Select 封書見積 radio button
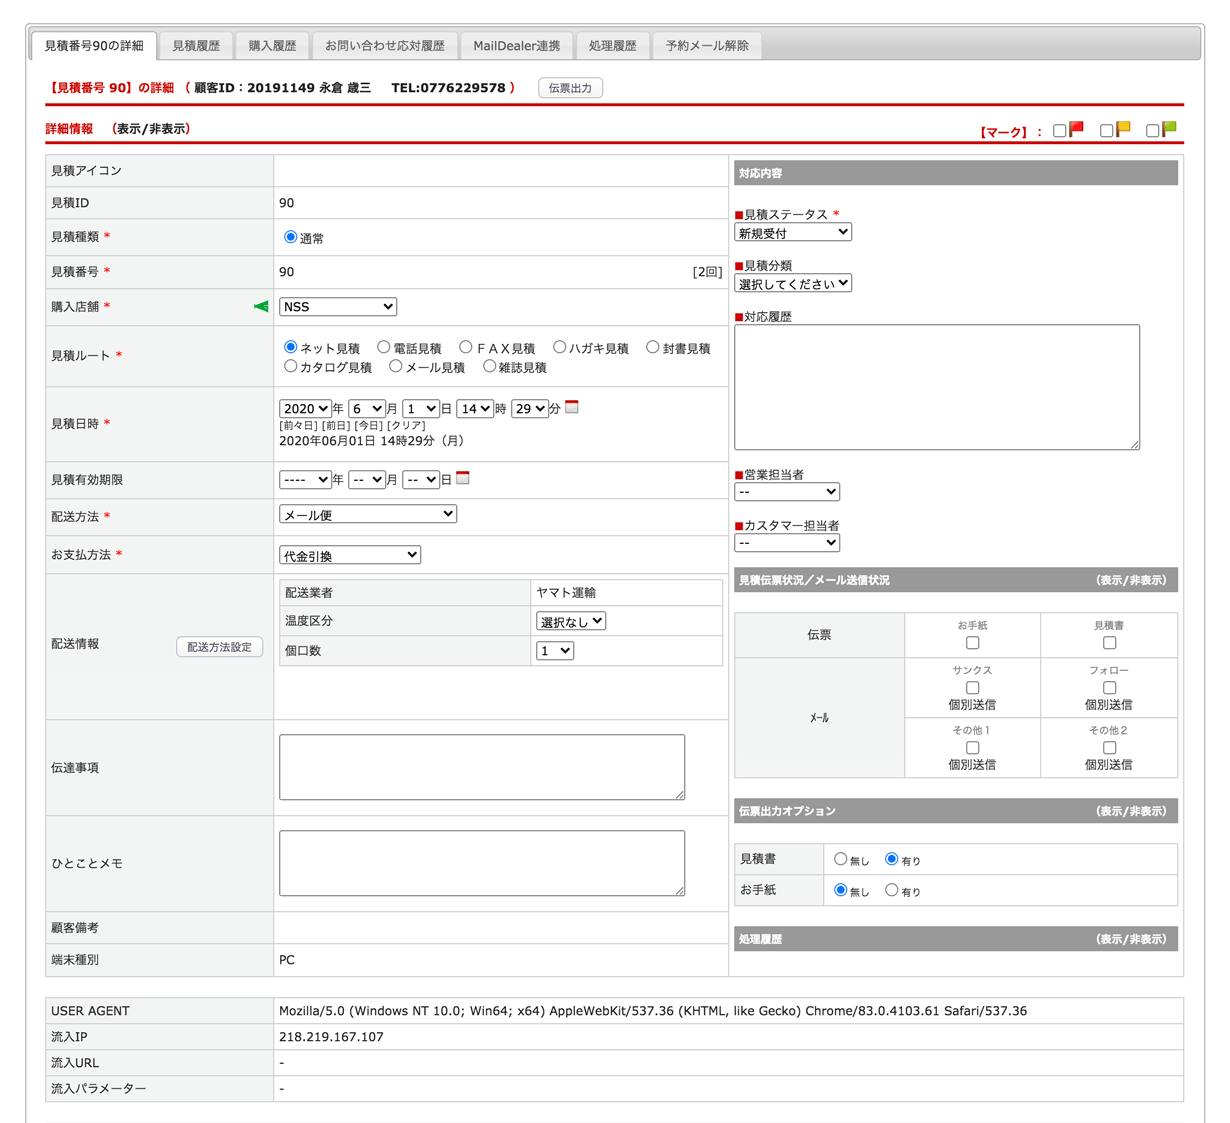1230x1123 pixels. [x=652, y=347]
